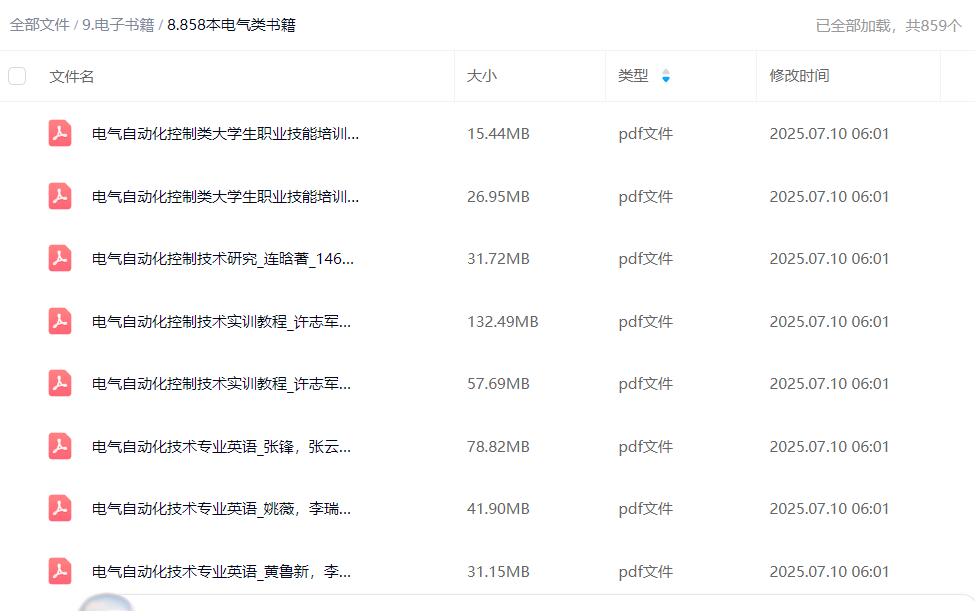Click PDF icon of the 31.15MB file

60,571
